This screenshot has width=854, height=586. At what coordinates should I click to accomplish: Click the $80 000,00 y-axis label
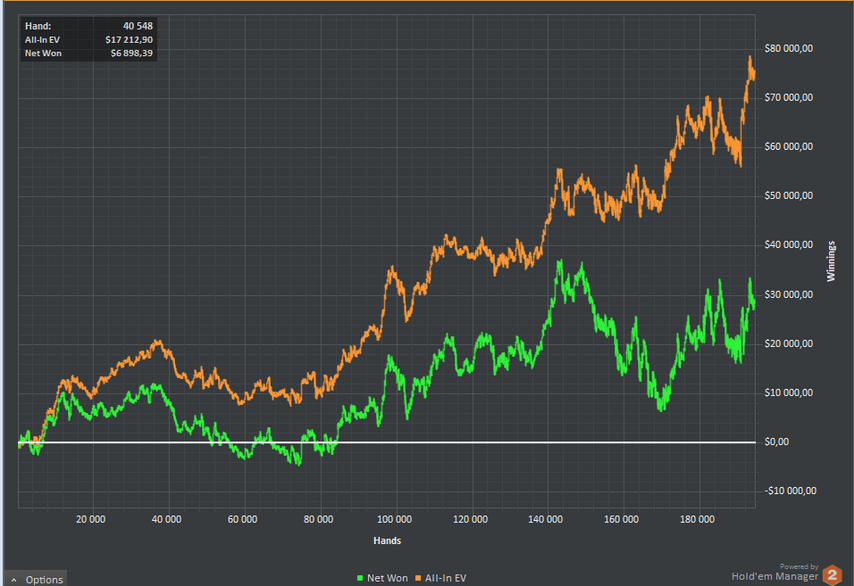(x=790, y=48)
